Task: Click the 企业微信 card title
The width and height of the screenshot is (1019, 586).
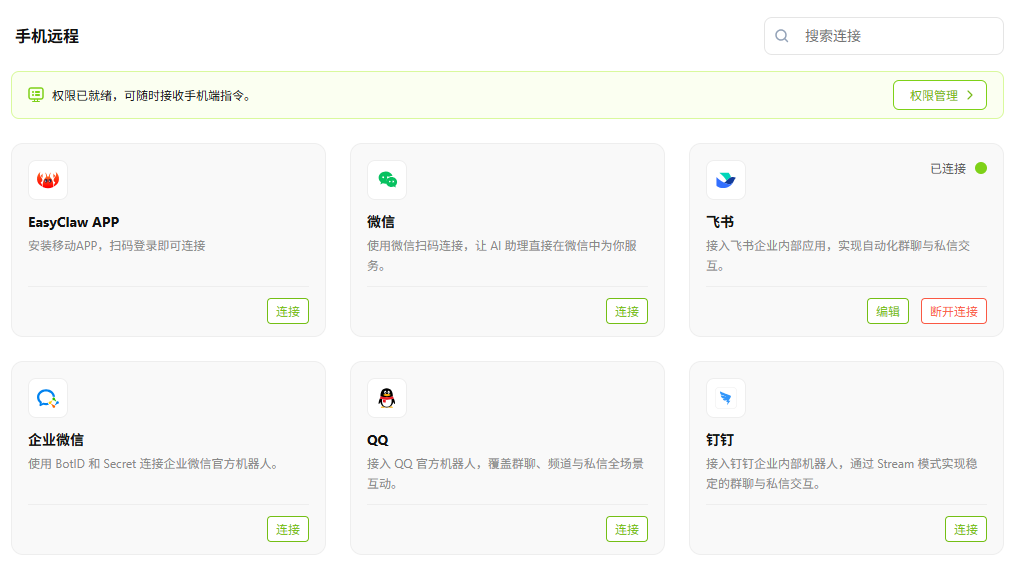Action: (56, 440)
